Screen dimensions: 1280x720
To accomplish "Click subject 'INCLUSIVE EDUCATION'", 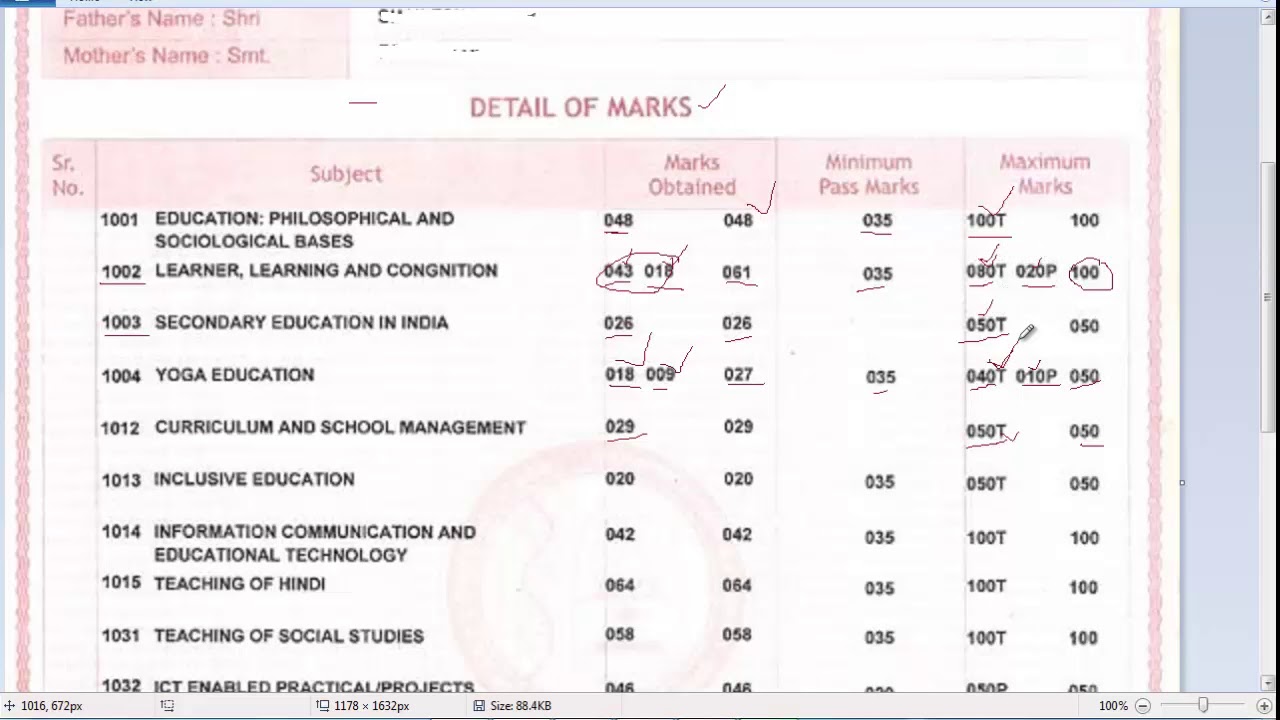I will (254, 480).
